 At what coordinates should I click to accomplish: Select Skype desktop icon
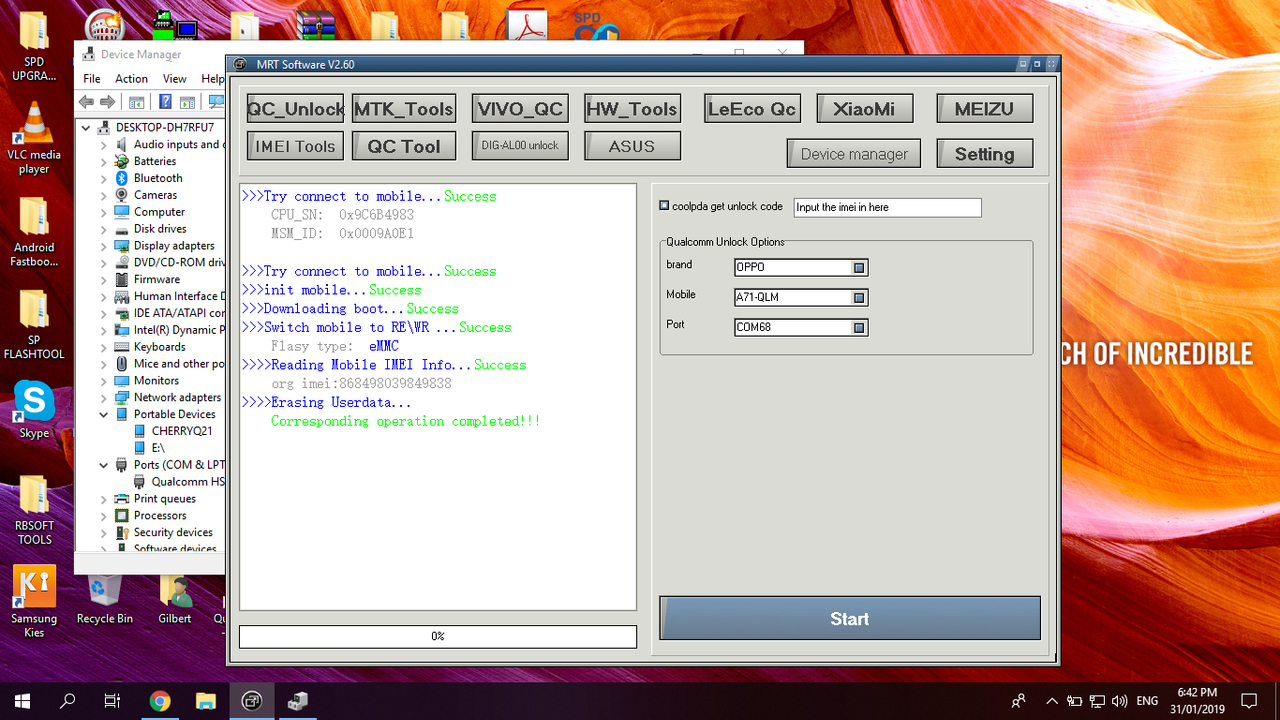[x=34, y=409]
